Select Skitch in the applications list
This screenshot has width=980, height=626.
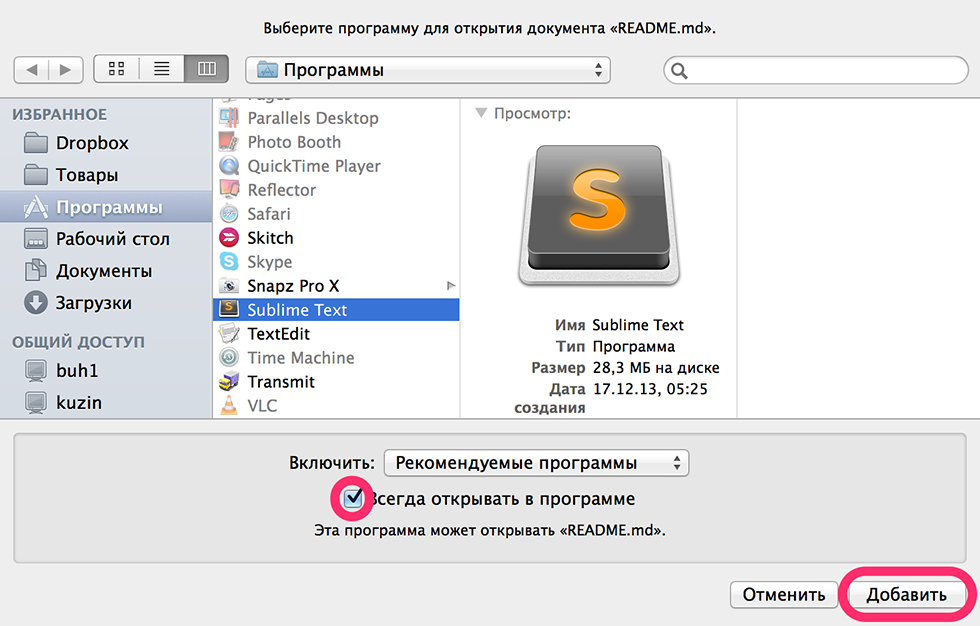point(336,238)
